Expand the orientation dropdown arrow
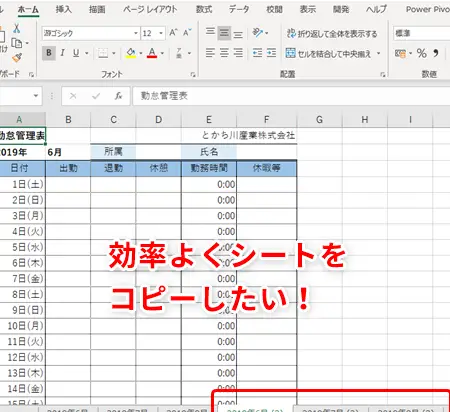 click(x=267, y=33)
